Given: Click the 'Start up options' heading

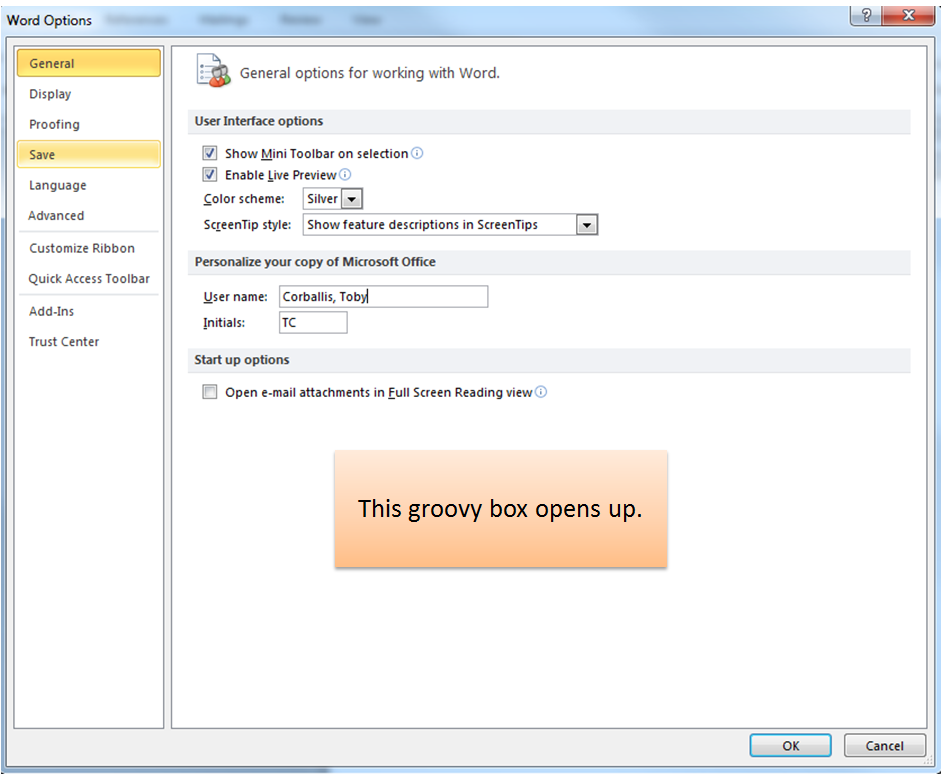Looking at the screenshot, I should click(242, 360).
